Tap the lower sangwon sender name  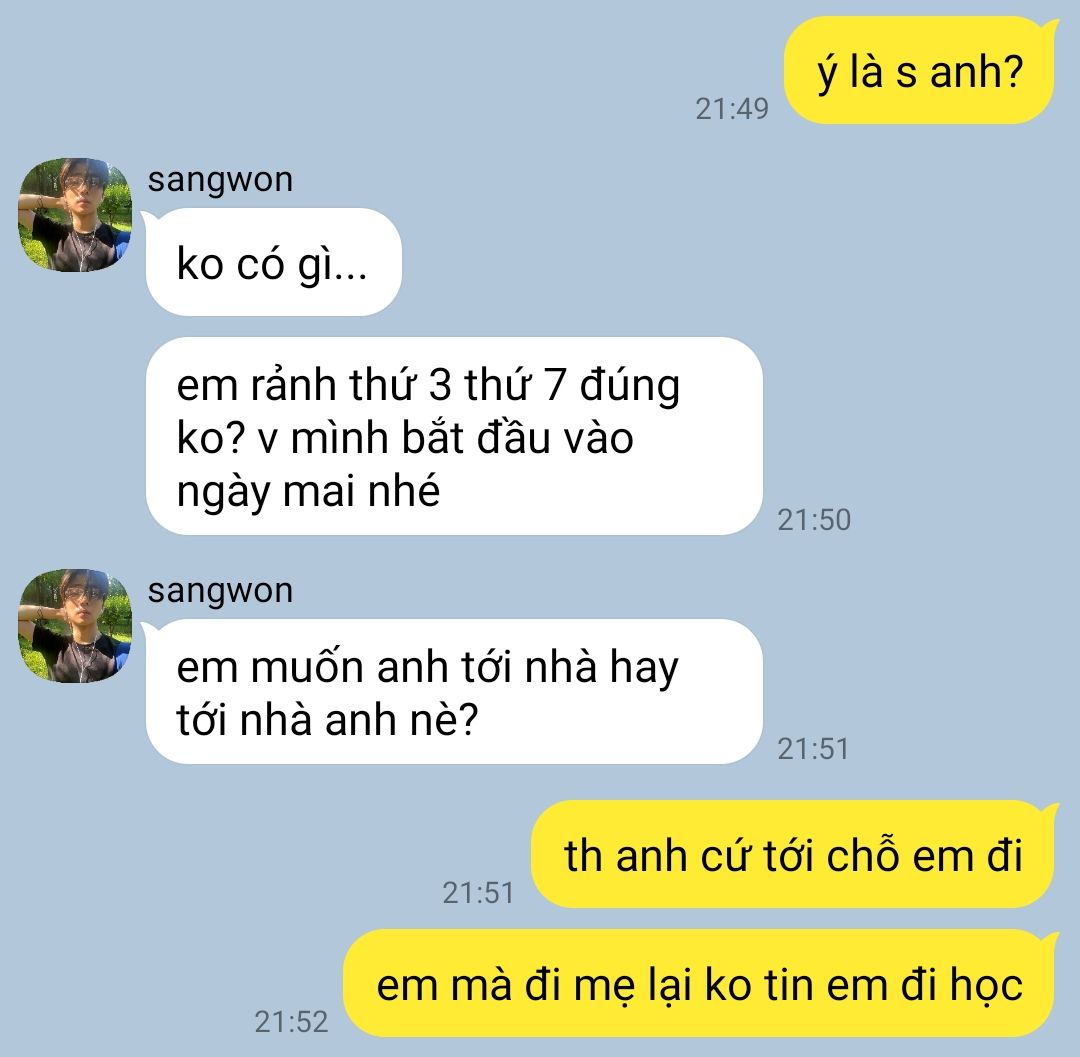coord(220,592)
